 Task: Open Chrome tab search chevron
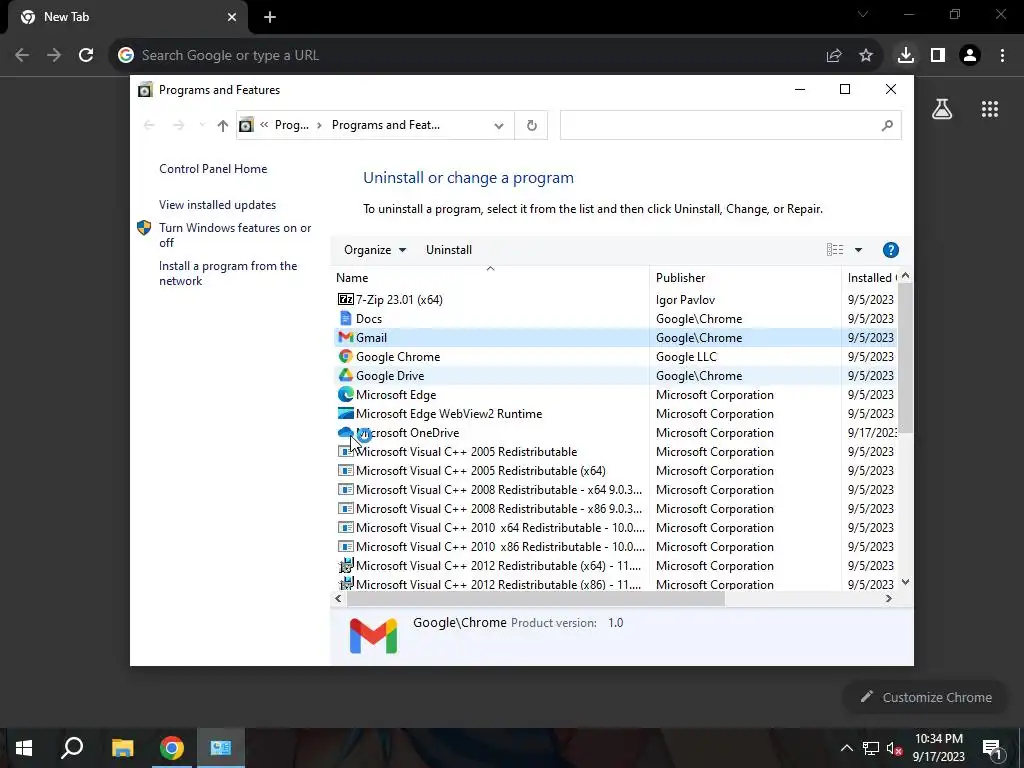863,15
